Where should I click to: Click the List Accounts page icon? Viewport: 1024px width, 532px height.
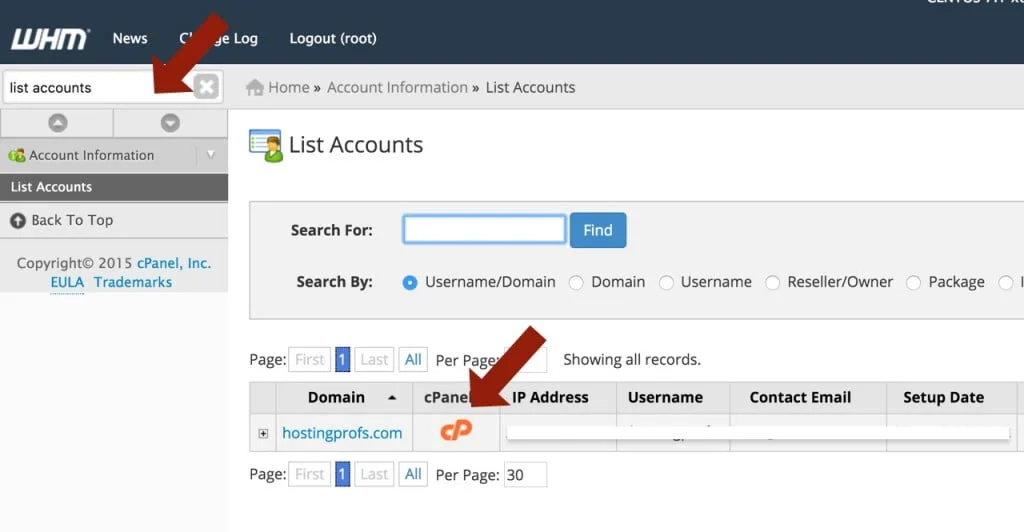tap(265, 146)
